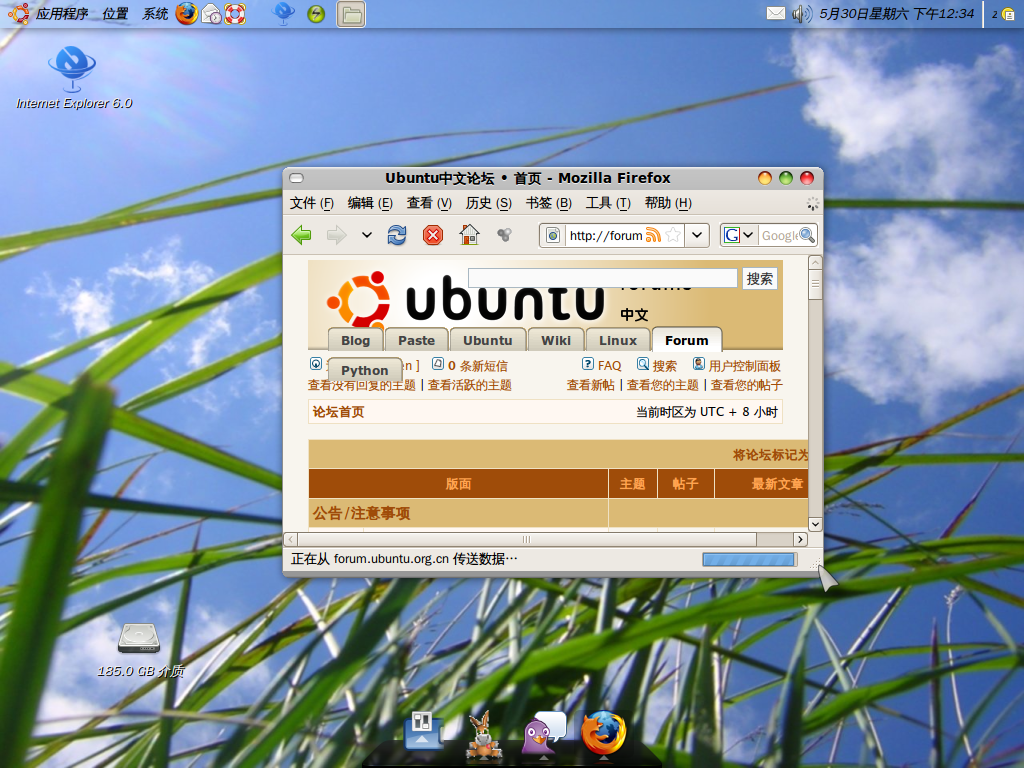Click the http://forum address field

tap(605, 235)
